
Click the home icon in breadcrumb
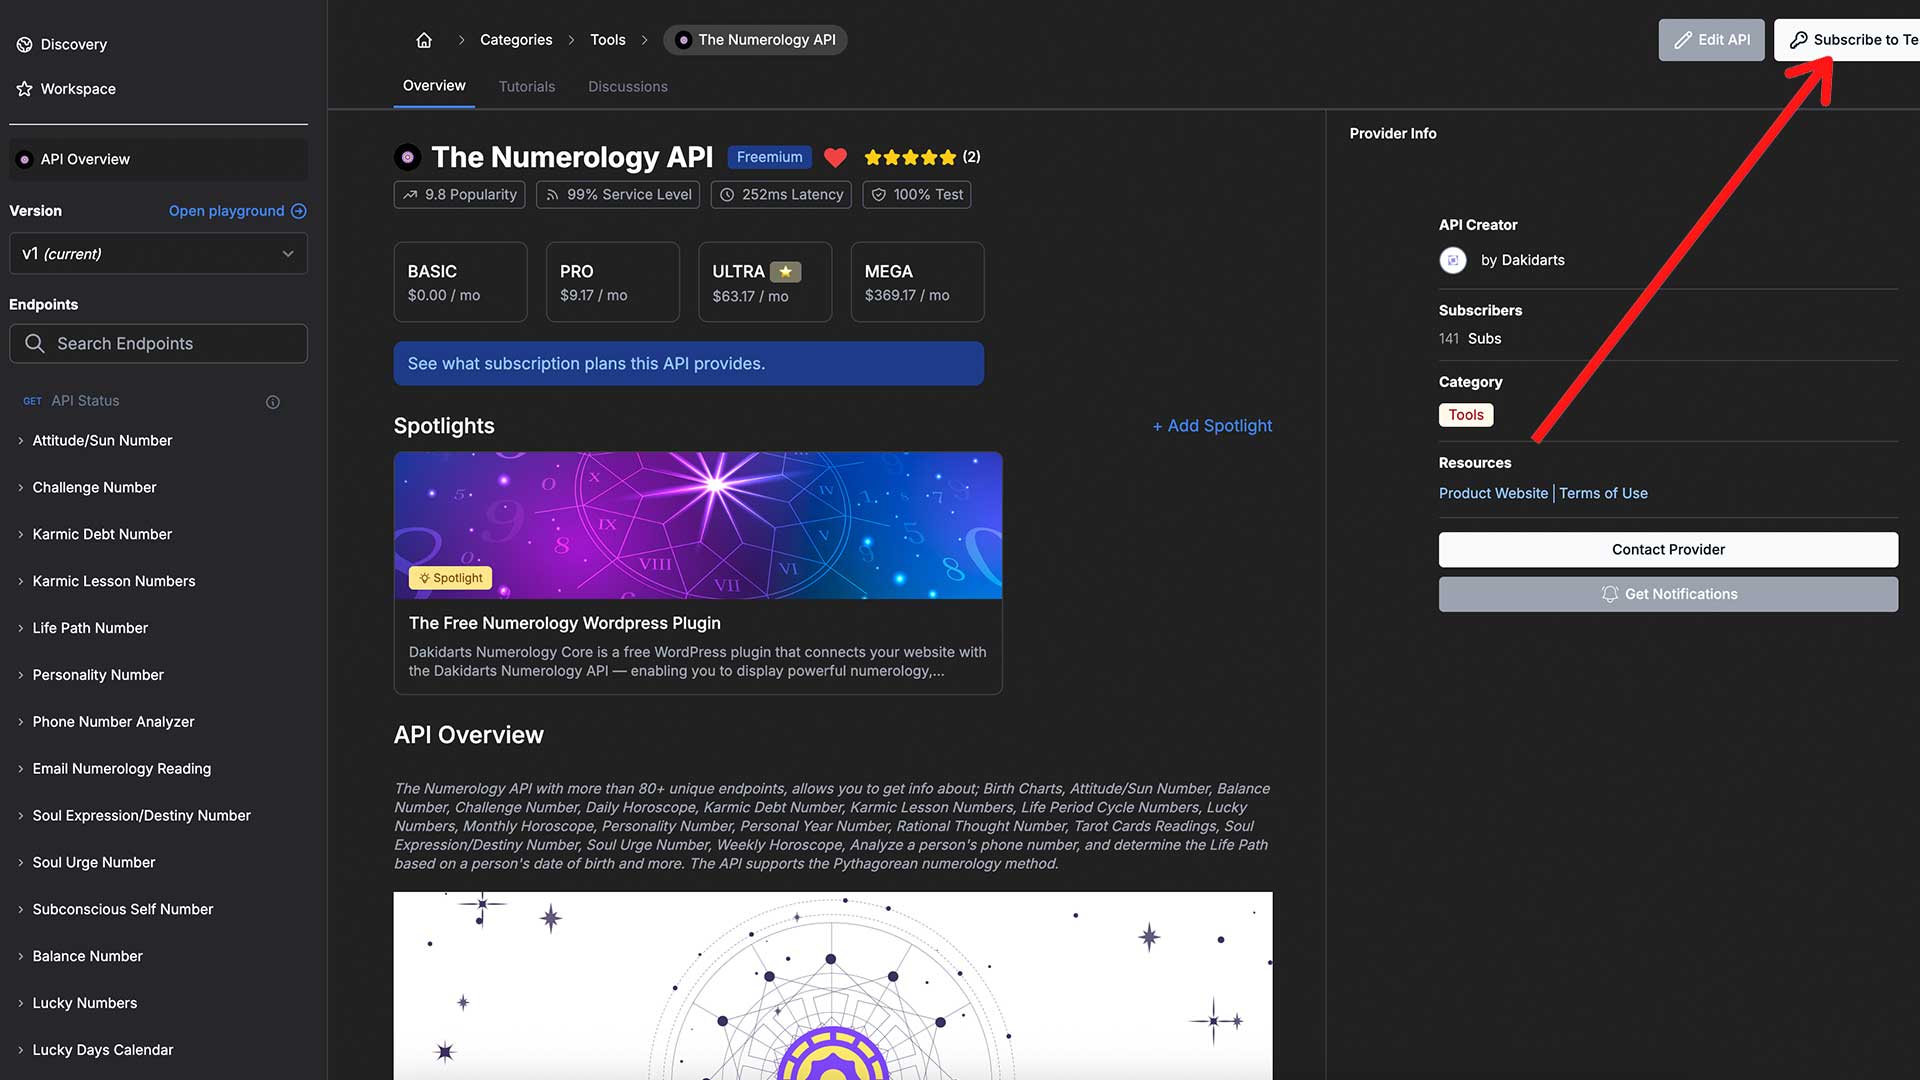click(x=424, y=40)
